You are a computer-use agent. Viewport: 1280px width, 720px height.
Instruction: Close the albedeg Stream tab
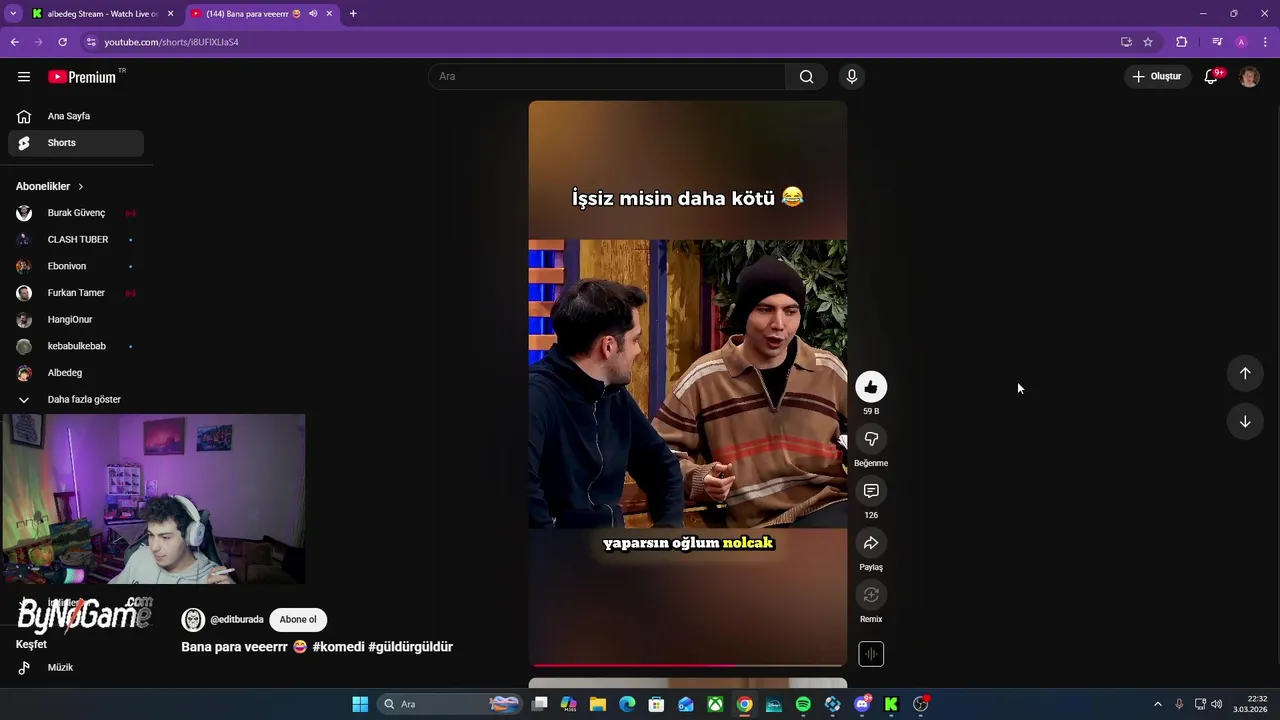170,14
